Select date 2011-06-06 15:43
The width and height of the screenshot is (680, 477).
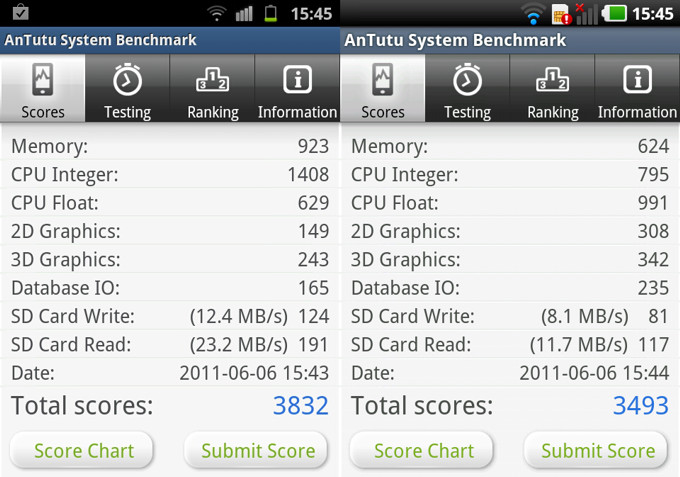click(x=254, y=373)
